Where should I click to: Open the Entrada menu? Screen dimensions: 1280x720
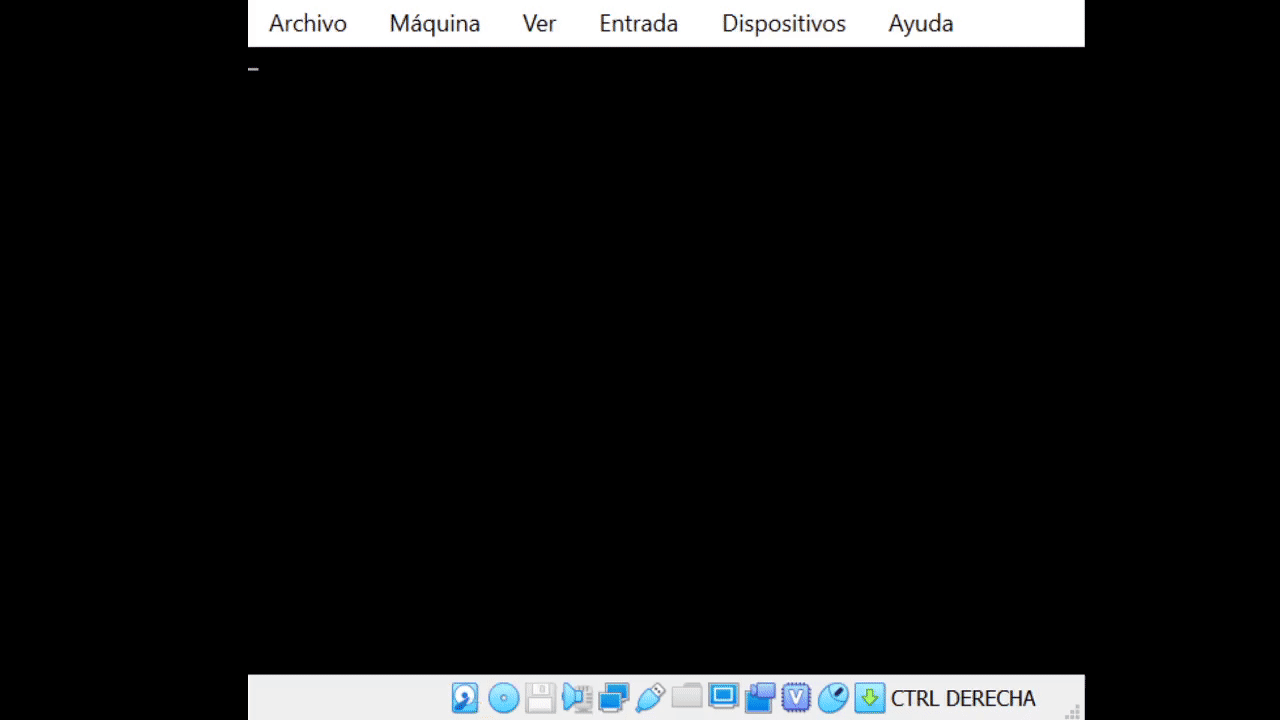[638, 24]
